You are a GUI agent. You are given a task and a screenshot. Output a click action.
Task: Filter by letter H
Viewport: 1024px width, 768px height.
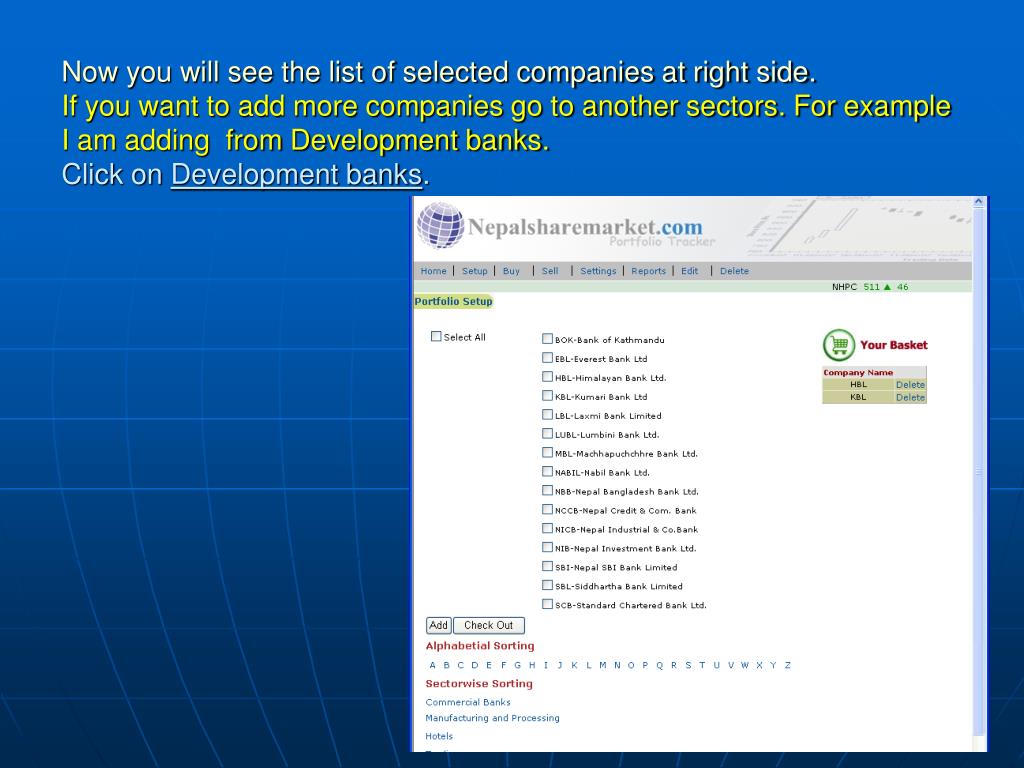[x=532, y=665]
